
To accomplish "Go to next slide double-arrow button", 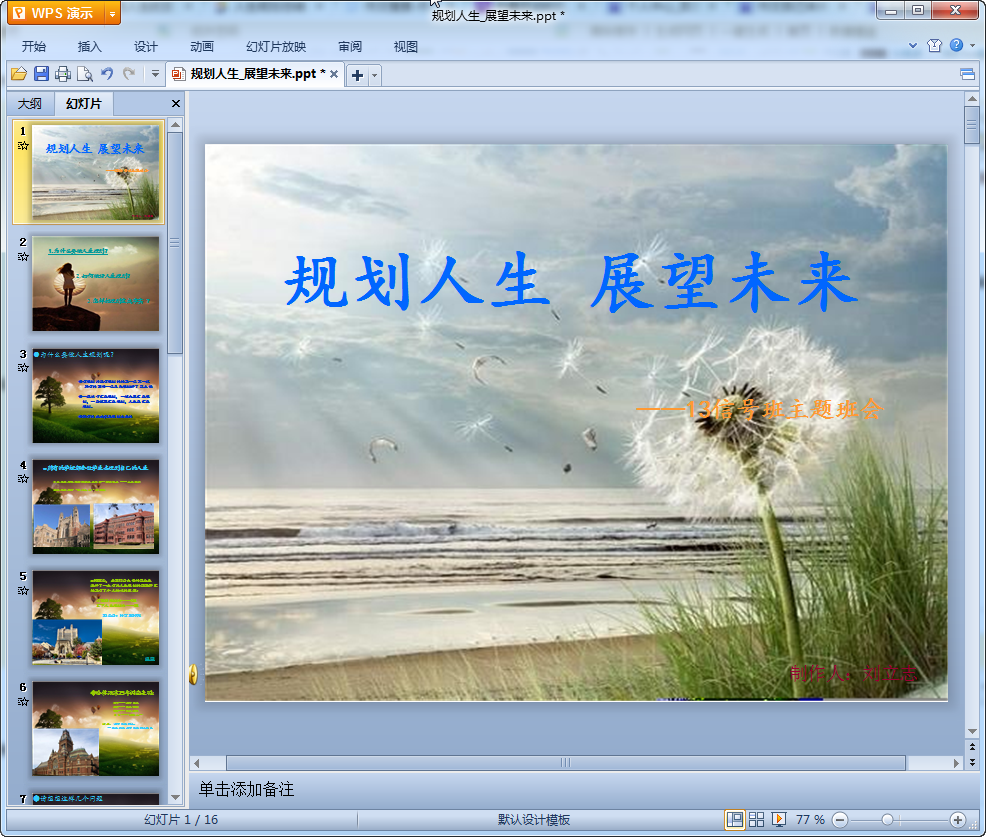I will click(973, 762).
